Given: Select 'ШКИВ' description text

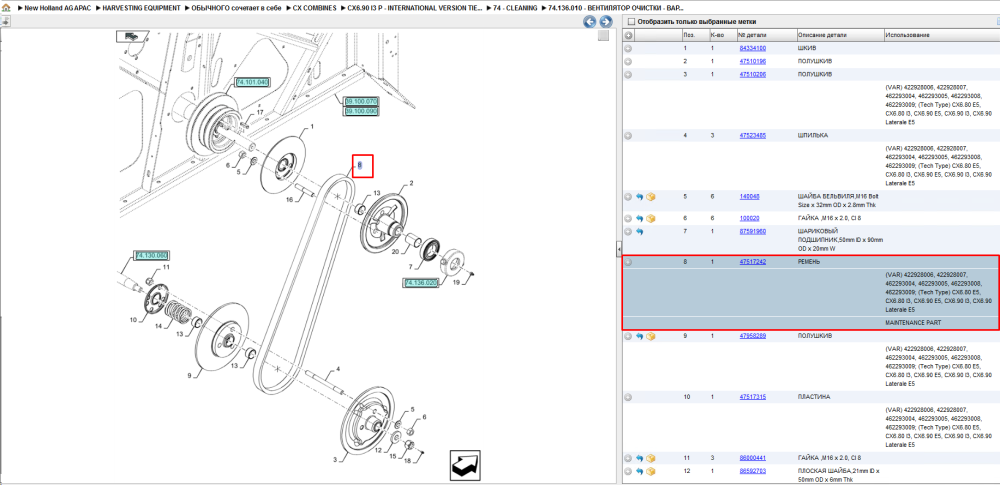Looking at the screenshot, I should [x=807, y=48].
